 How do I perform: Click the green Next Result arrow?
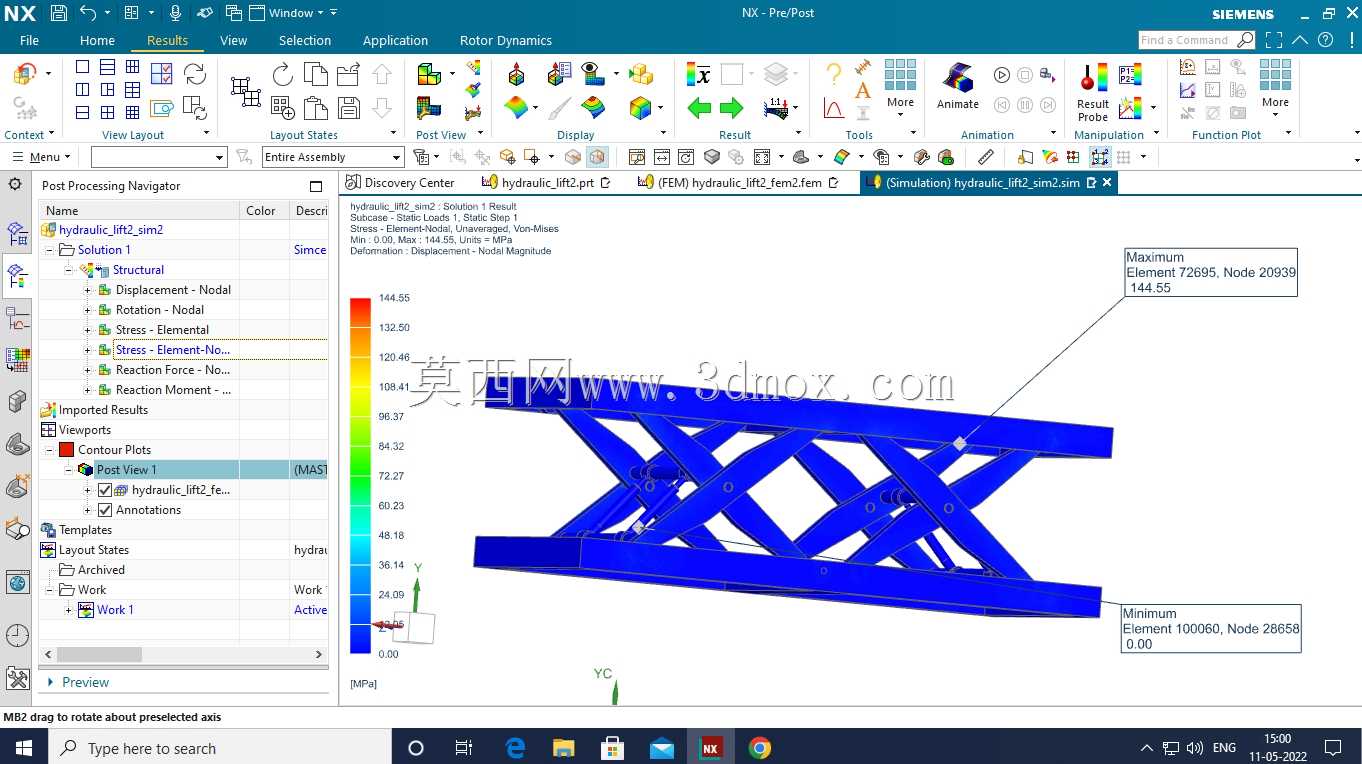pyautogui.click(x=732, y=108)
